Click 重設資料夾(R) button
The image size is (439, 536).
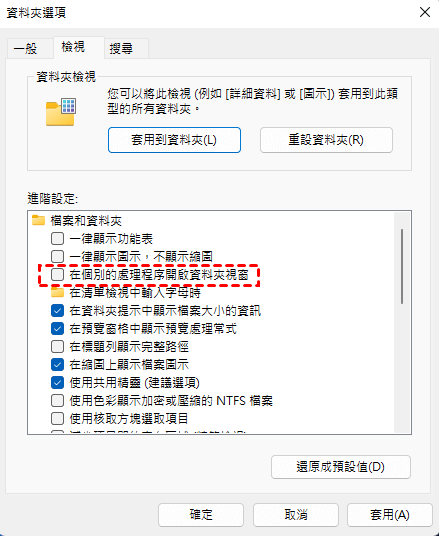pyautogui.click(x=326, y=140)
